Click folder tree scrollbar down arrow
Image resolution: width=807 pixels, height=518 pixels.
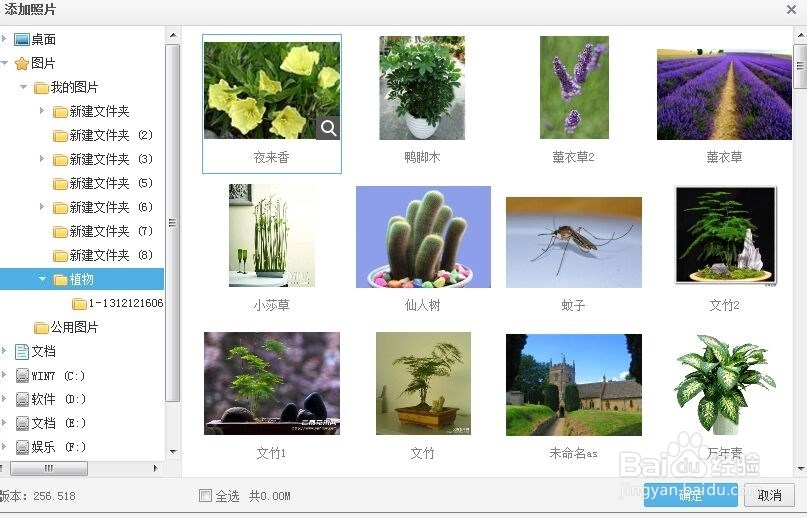click(x=173, y=452)
